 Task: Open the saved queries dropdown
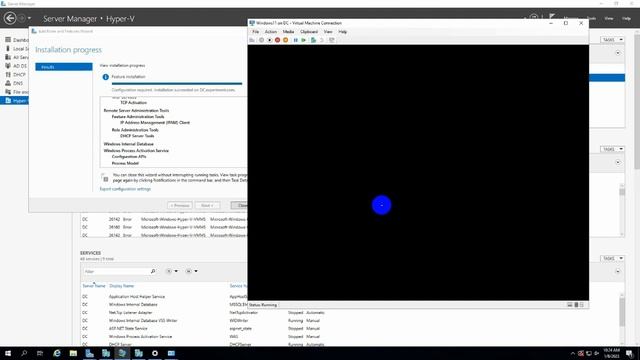pos(191,271)
